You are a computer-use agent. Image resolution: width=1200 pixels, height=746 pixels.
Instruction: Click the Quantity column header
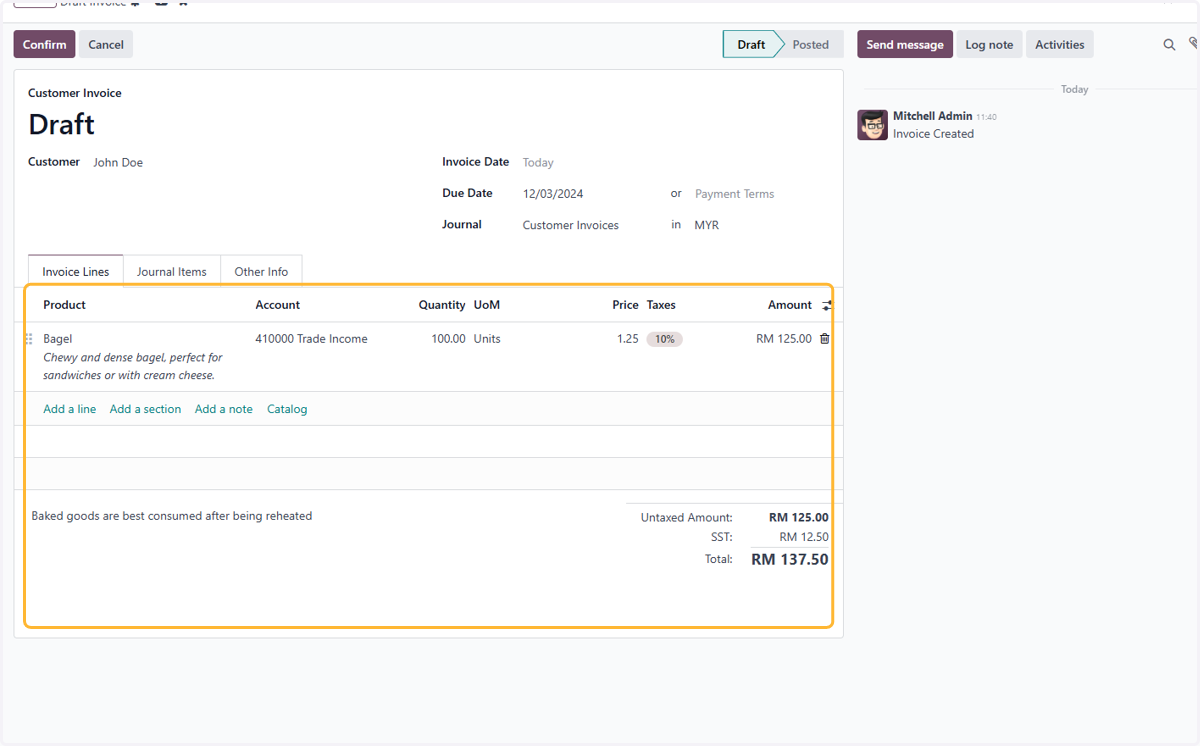(442, 305)
